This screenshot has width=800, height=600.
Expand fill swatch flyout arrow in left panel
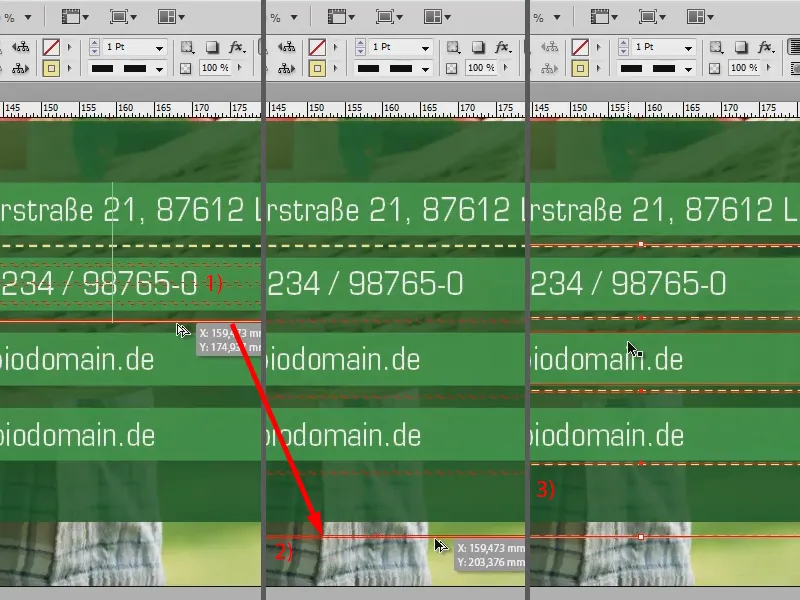click(70, 68)
